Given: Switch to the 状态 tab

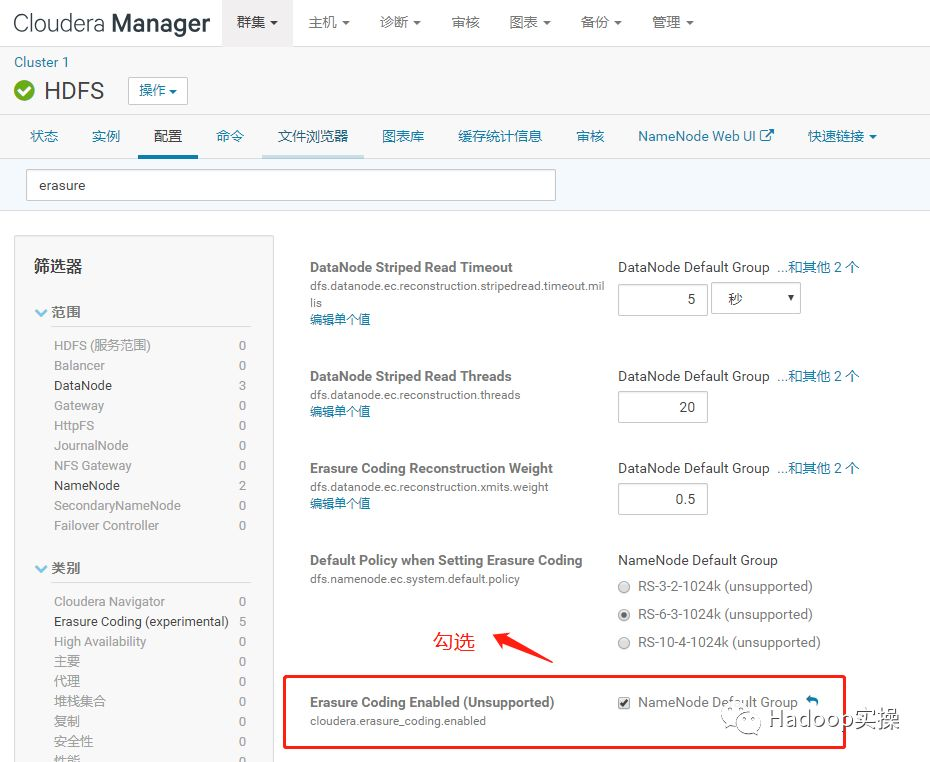Looking at the screenshot, I should 44,136.
